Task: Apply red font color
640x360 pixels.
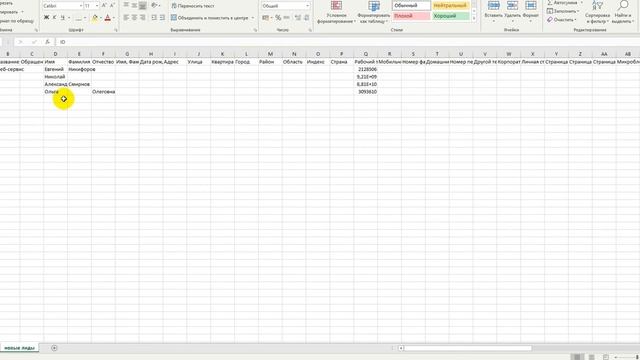Action: coord(108,18)
